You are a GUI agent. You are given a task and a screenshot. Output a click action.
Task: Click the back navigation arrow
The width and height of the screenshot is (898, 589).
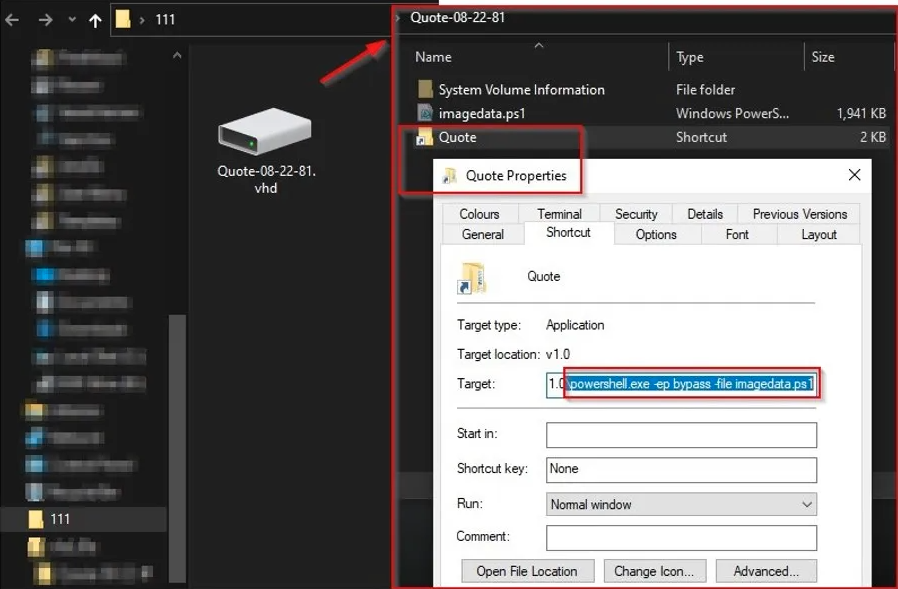tap(13, 19)
